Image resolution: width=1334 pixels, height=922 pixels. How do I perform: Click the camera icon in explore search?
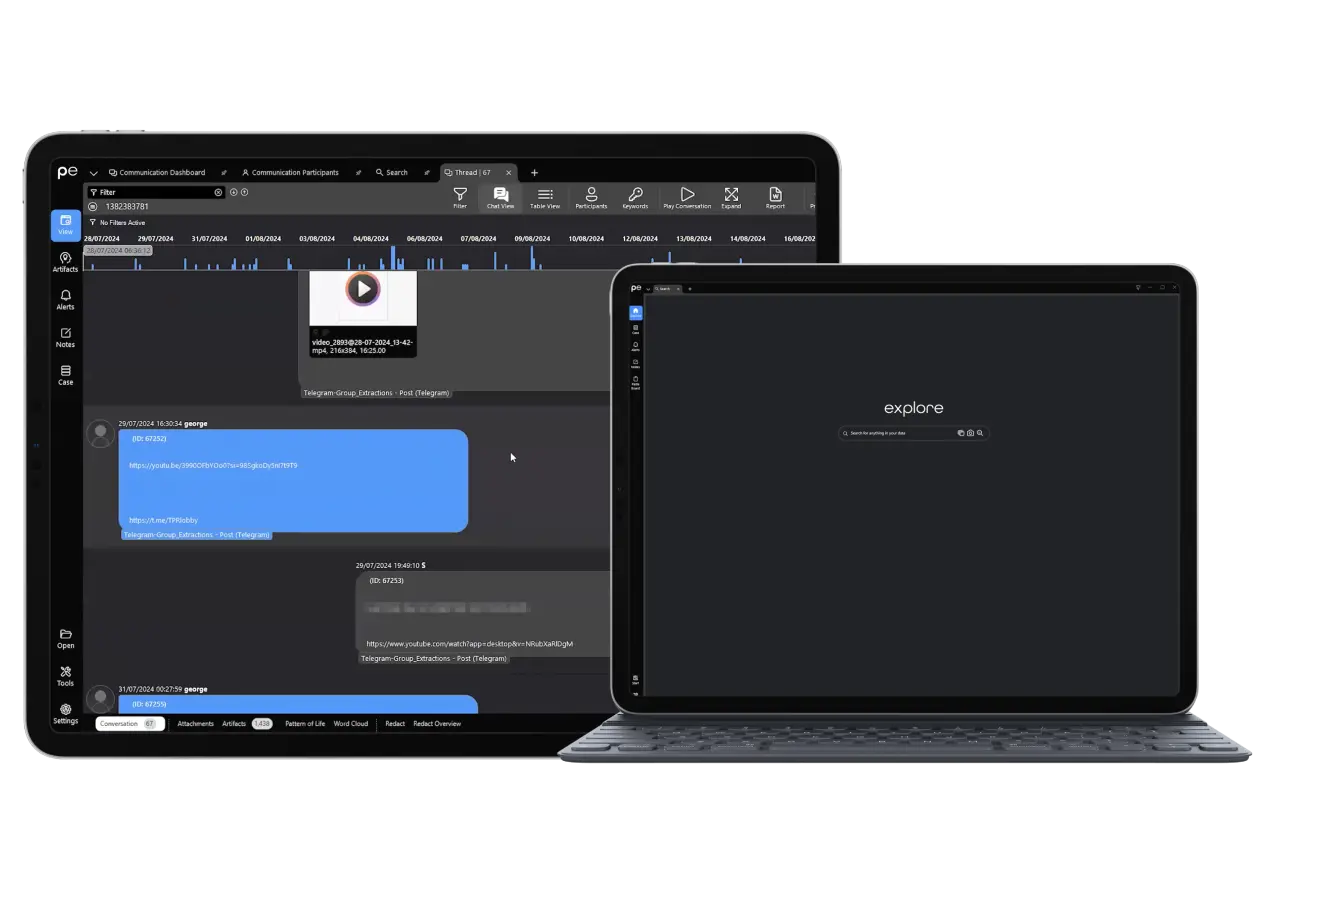970,433
